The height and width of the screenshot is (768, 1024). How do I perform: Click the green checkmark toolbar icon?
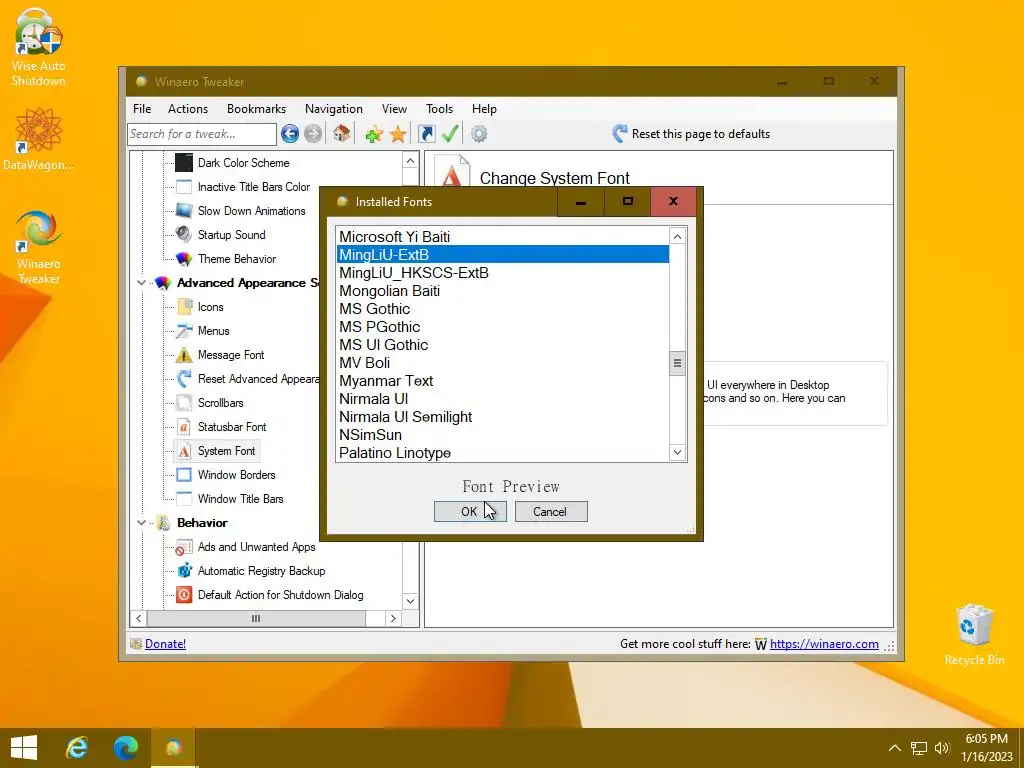click(450, 134)
